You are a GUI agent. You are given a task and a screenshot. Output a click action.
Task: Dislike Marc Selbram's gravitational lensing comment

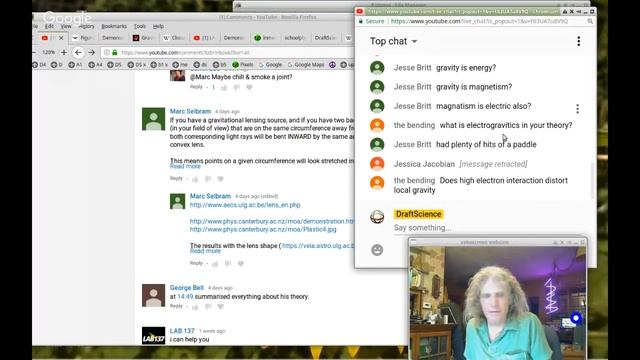pos(208,179)
